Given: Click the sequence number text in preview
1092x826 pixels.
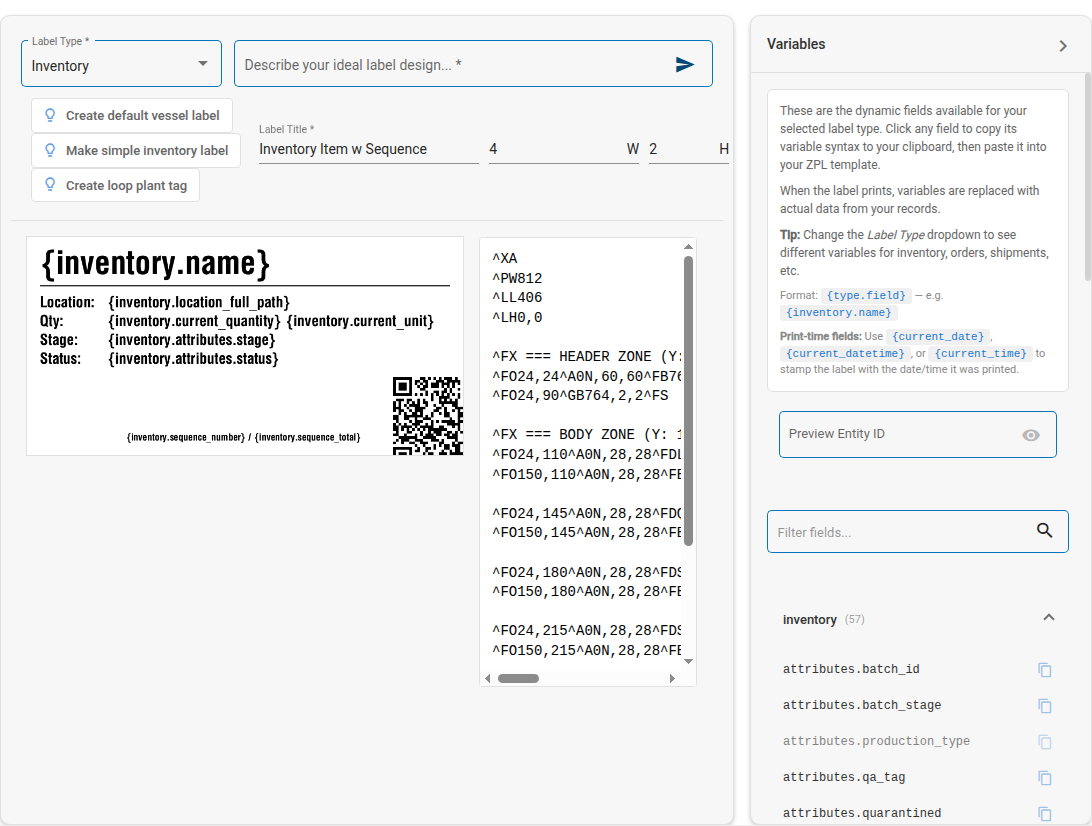Looking at the screenshot, I should click(243, 437).
